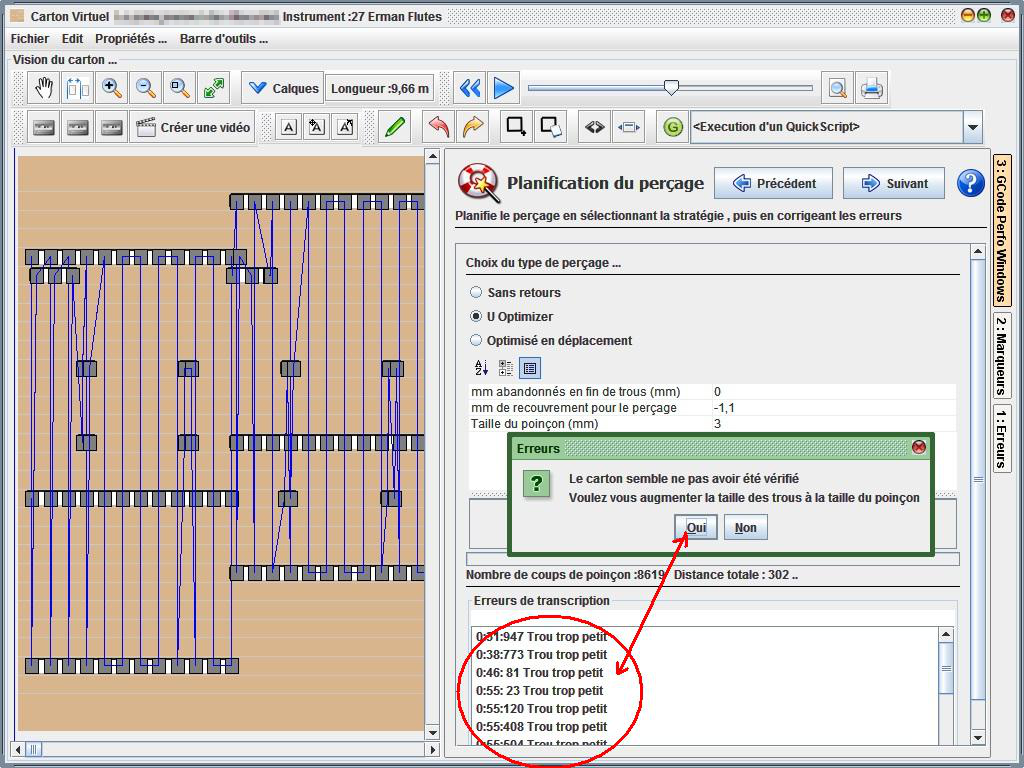Click the zoom out magnifier icon

click(146, 88)
